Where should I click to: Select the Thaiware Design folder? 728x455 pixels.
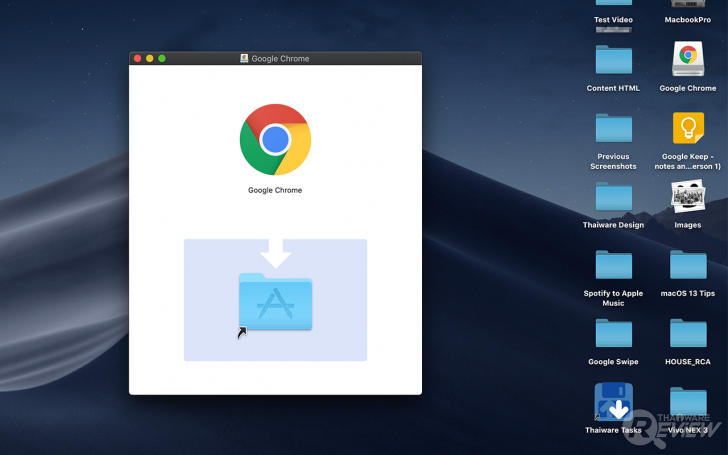click(x=614, y=196)
